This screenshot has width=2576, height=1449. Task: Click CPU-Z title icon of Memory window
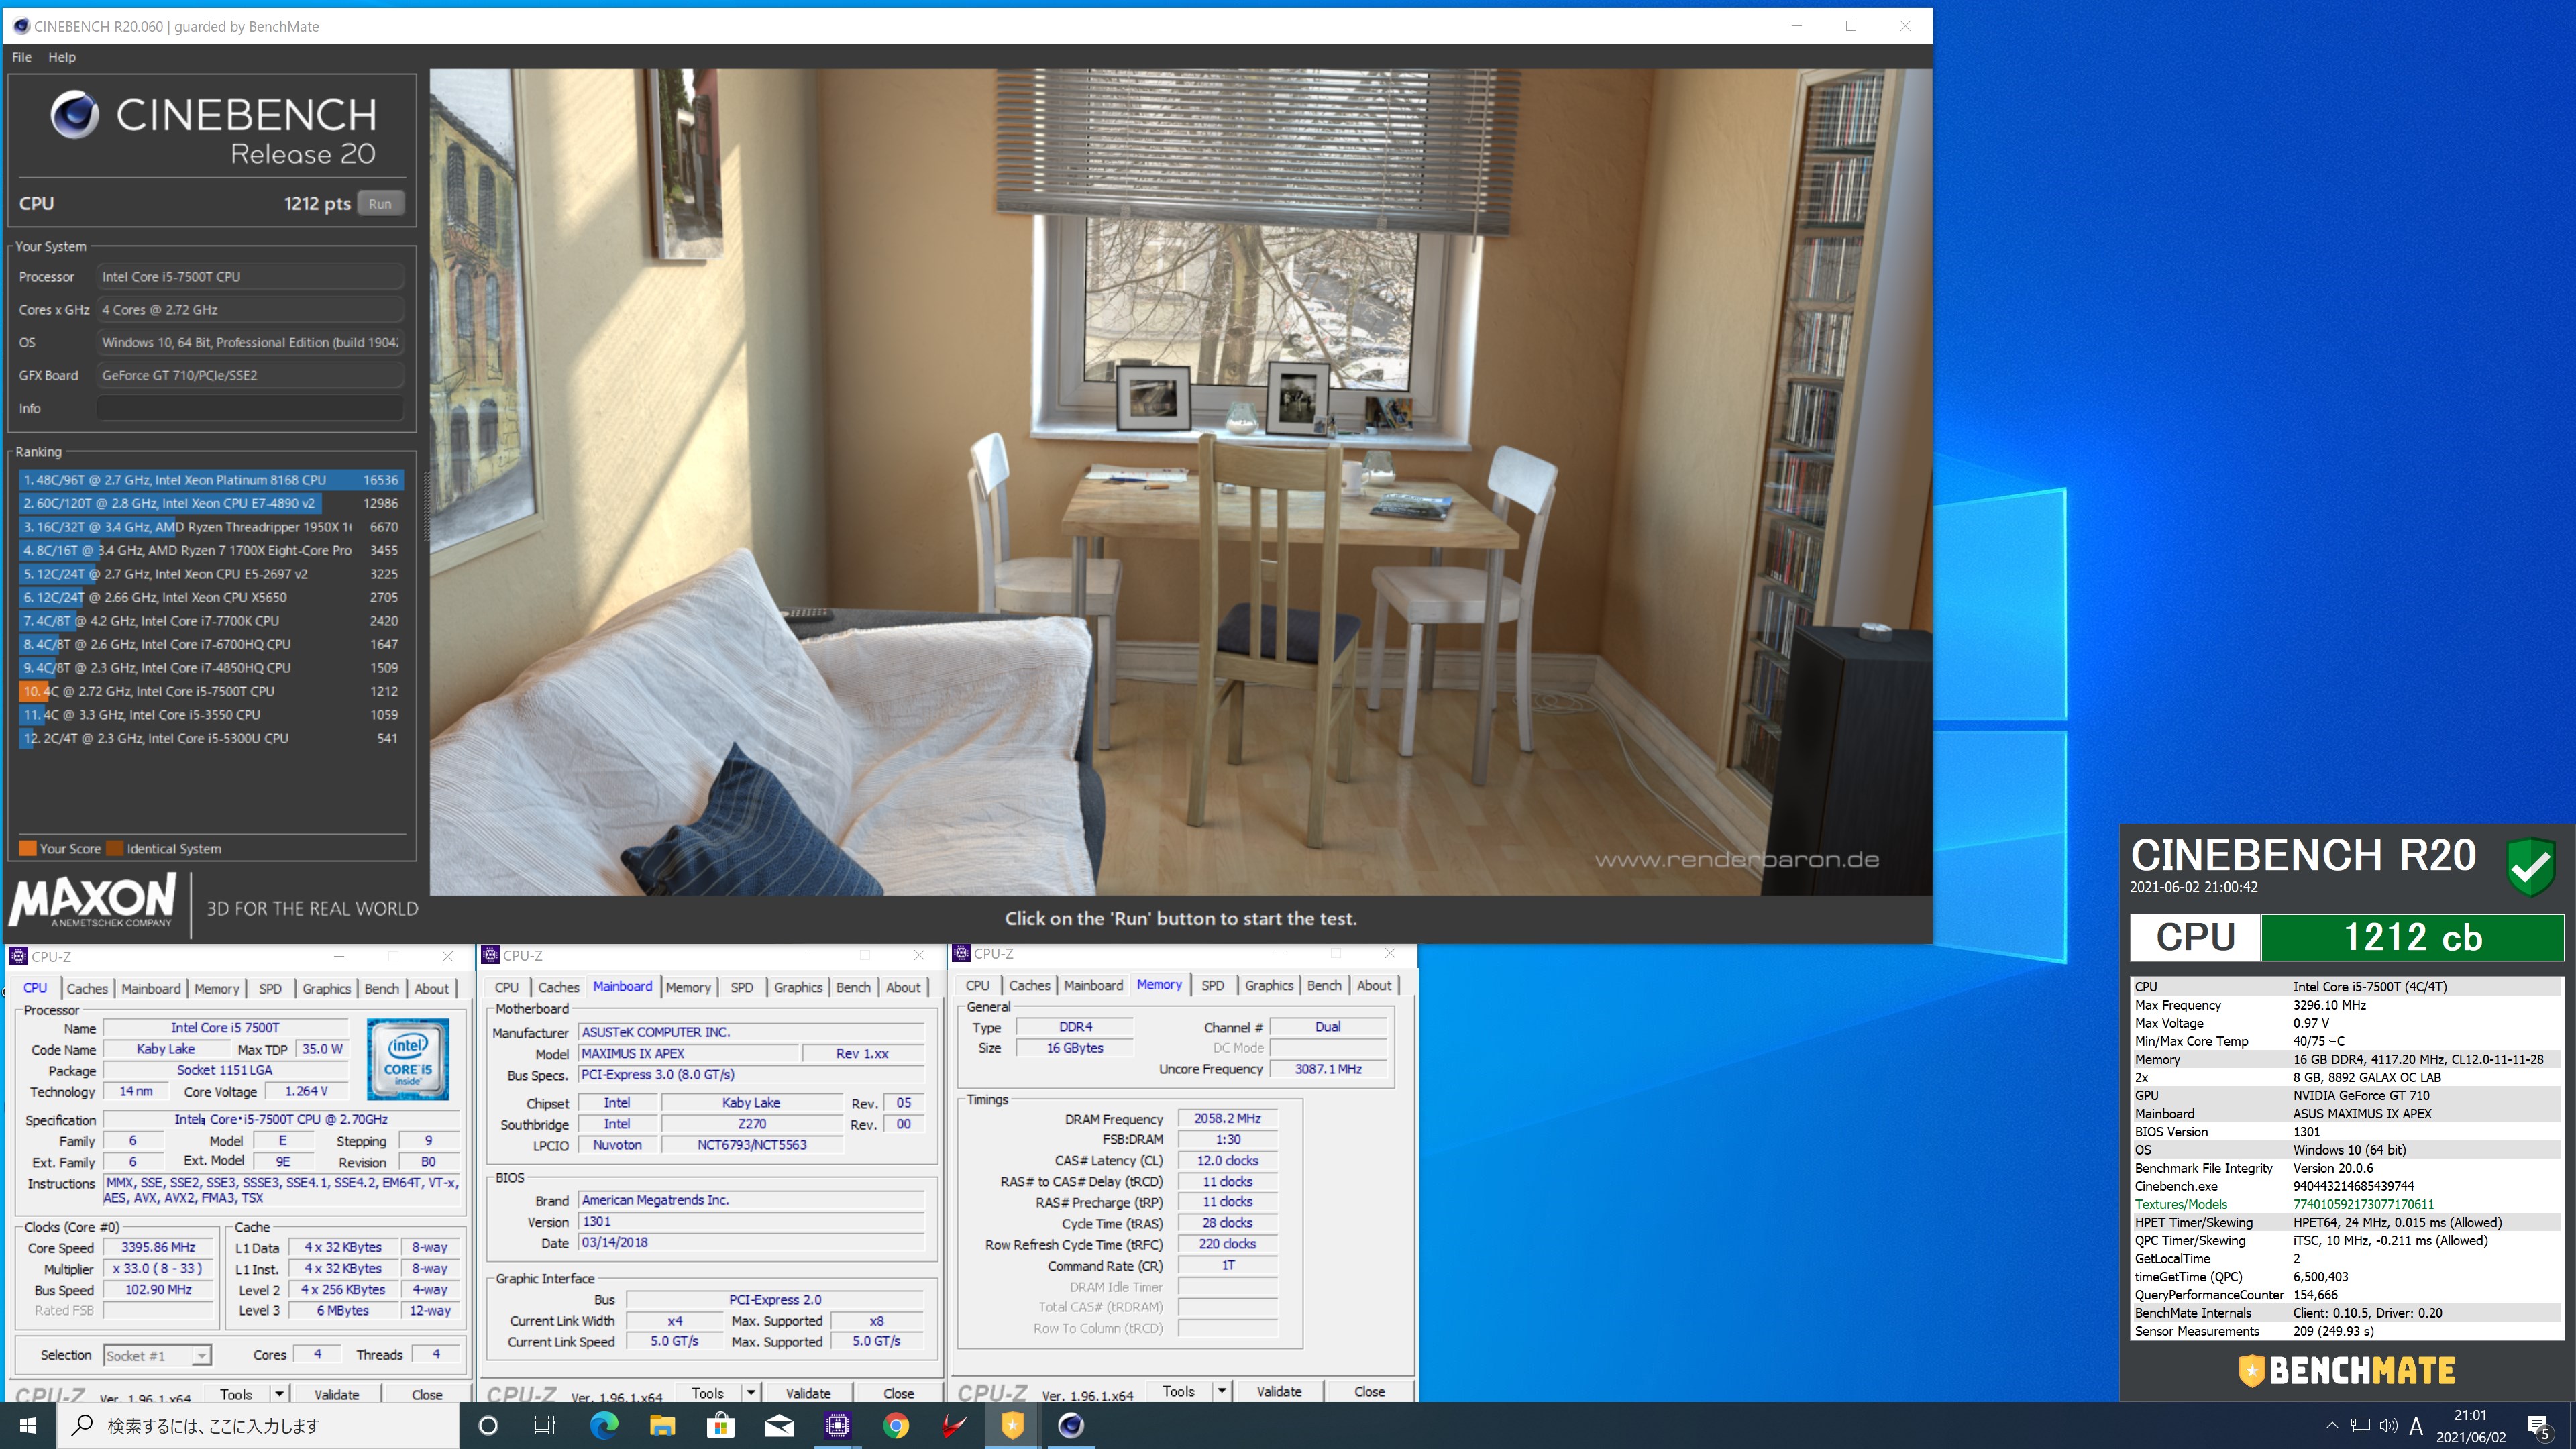pyautogui.click(x=961, y=953)
